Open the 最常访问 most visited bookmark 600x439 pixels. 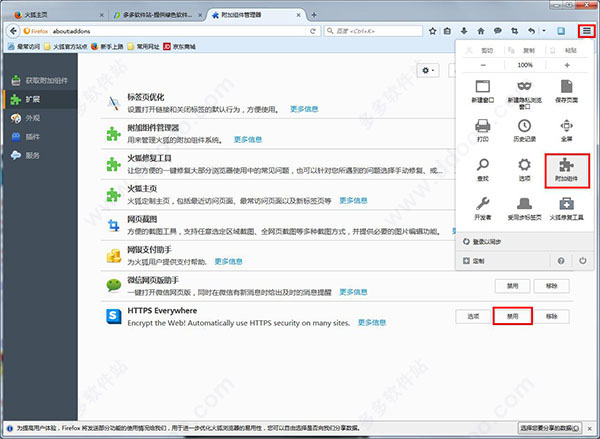click(x=24, y=47)
